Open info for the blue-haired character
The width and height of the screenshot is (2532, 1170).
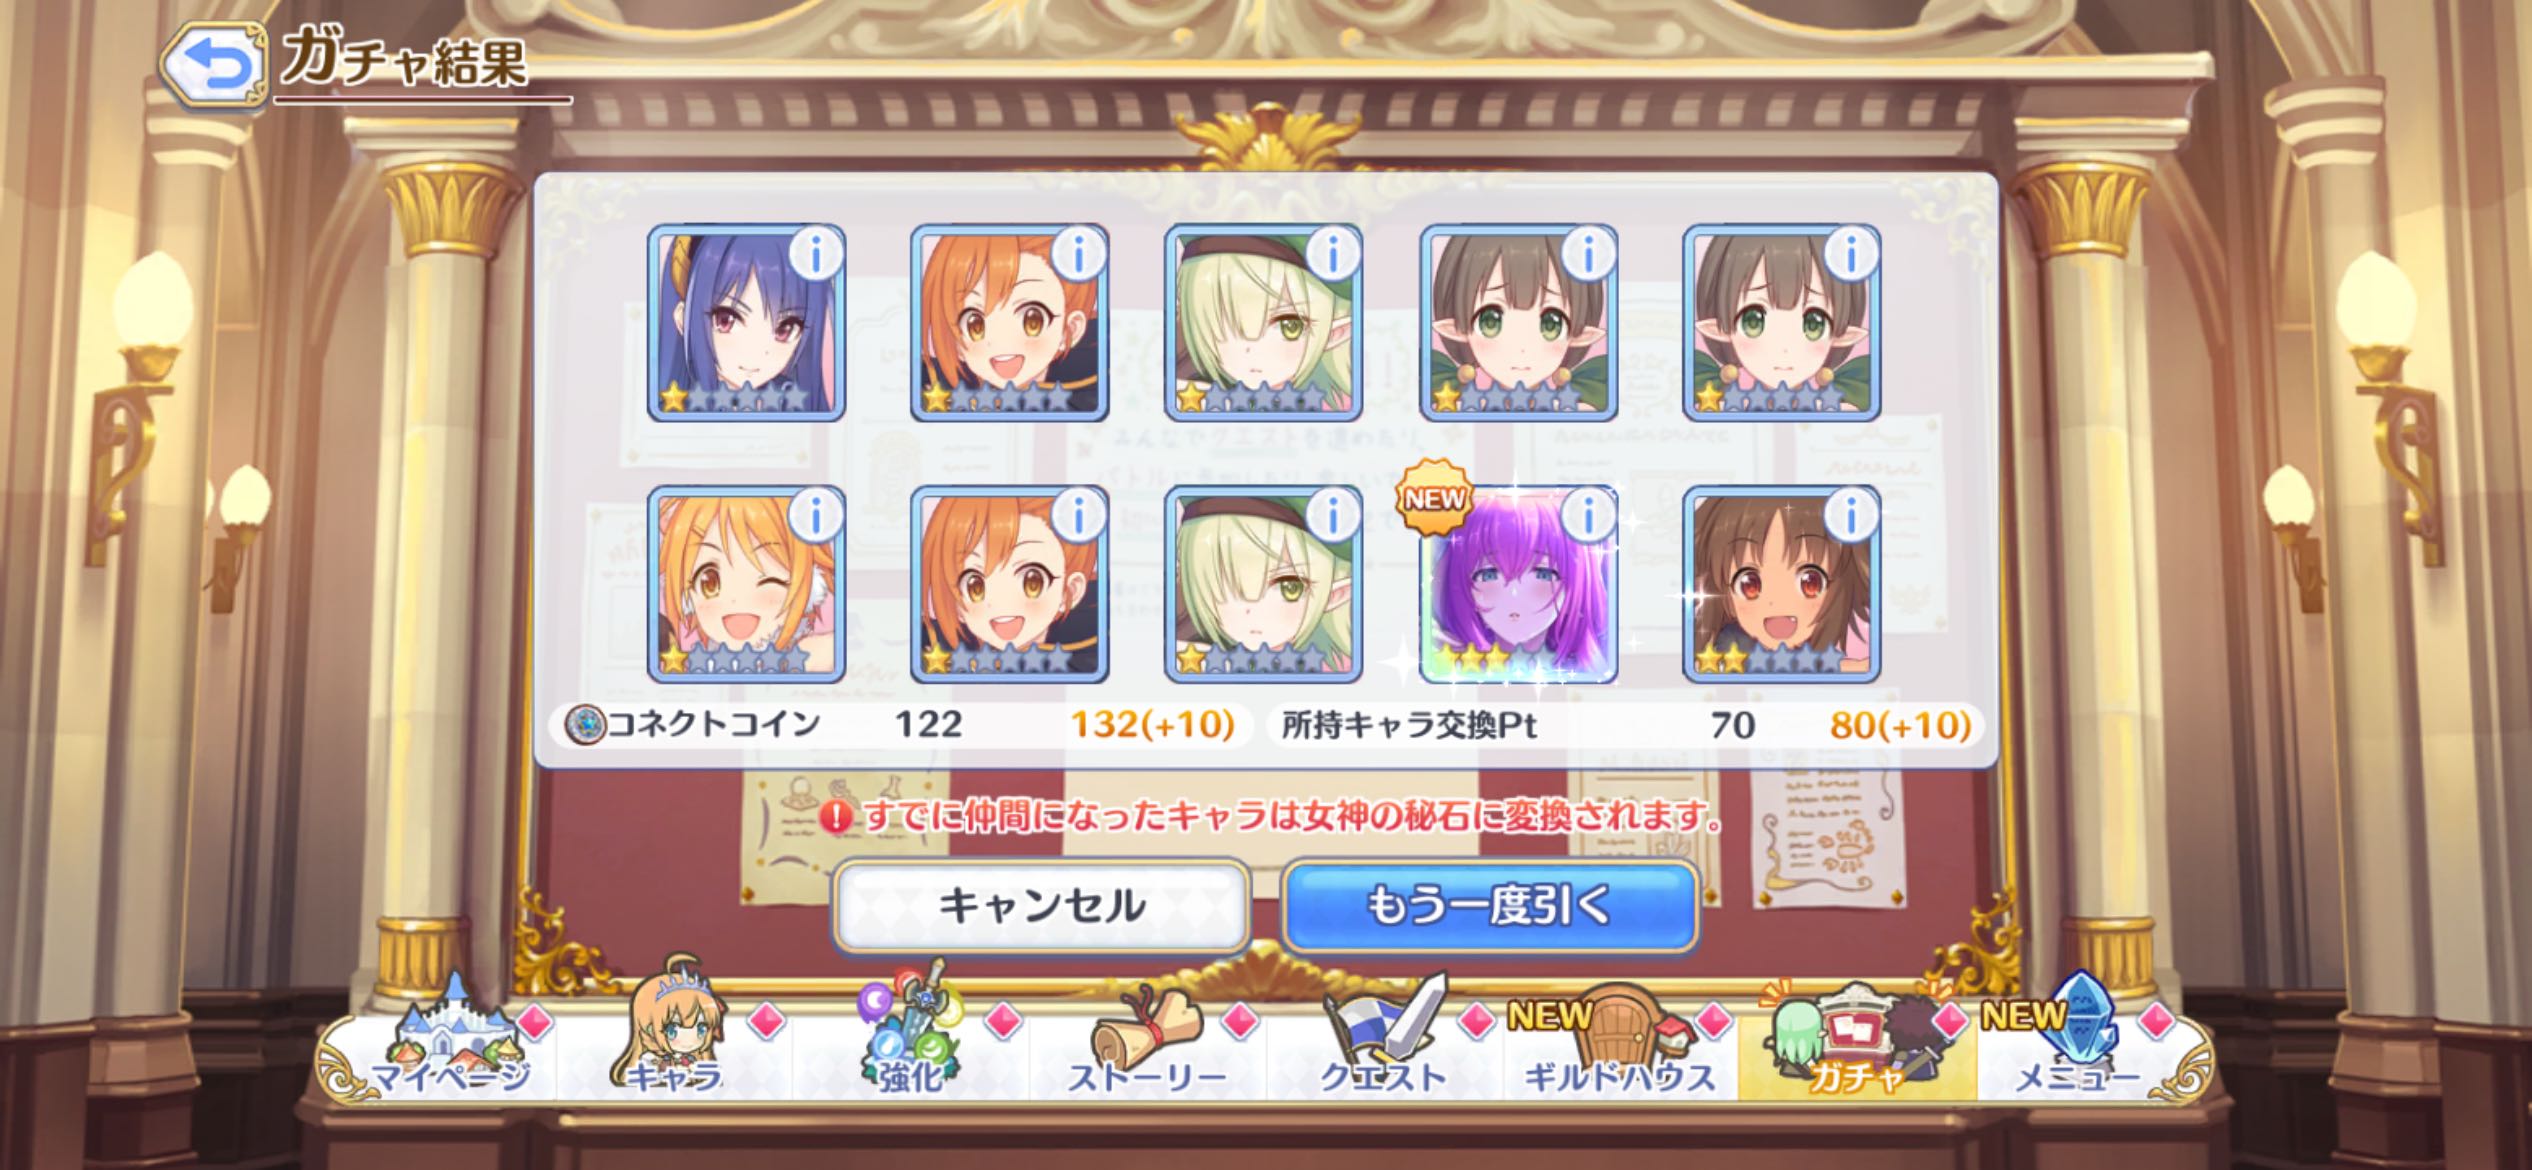point(816,255)
